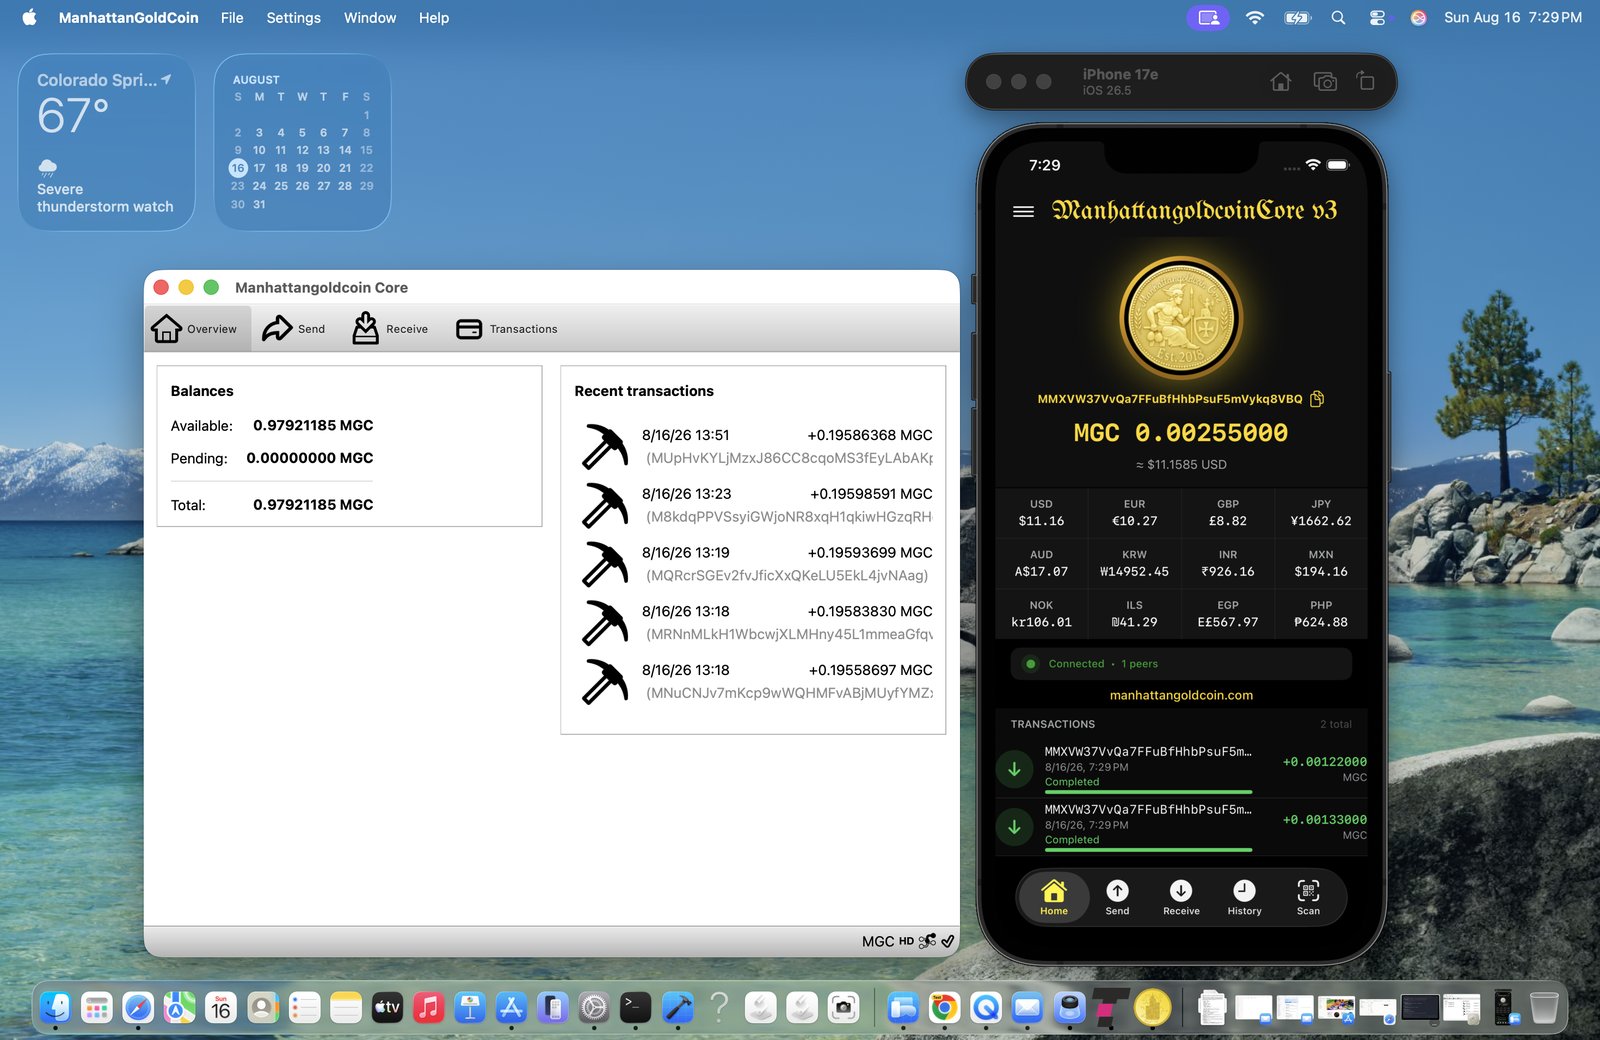Tap the MGC 0.00255000 balance
This screenshot has width=1600, height=1040.
[1181, 433]
